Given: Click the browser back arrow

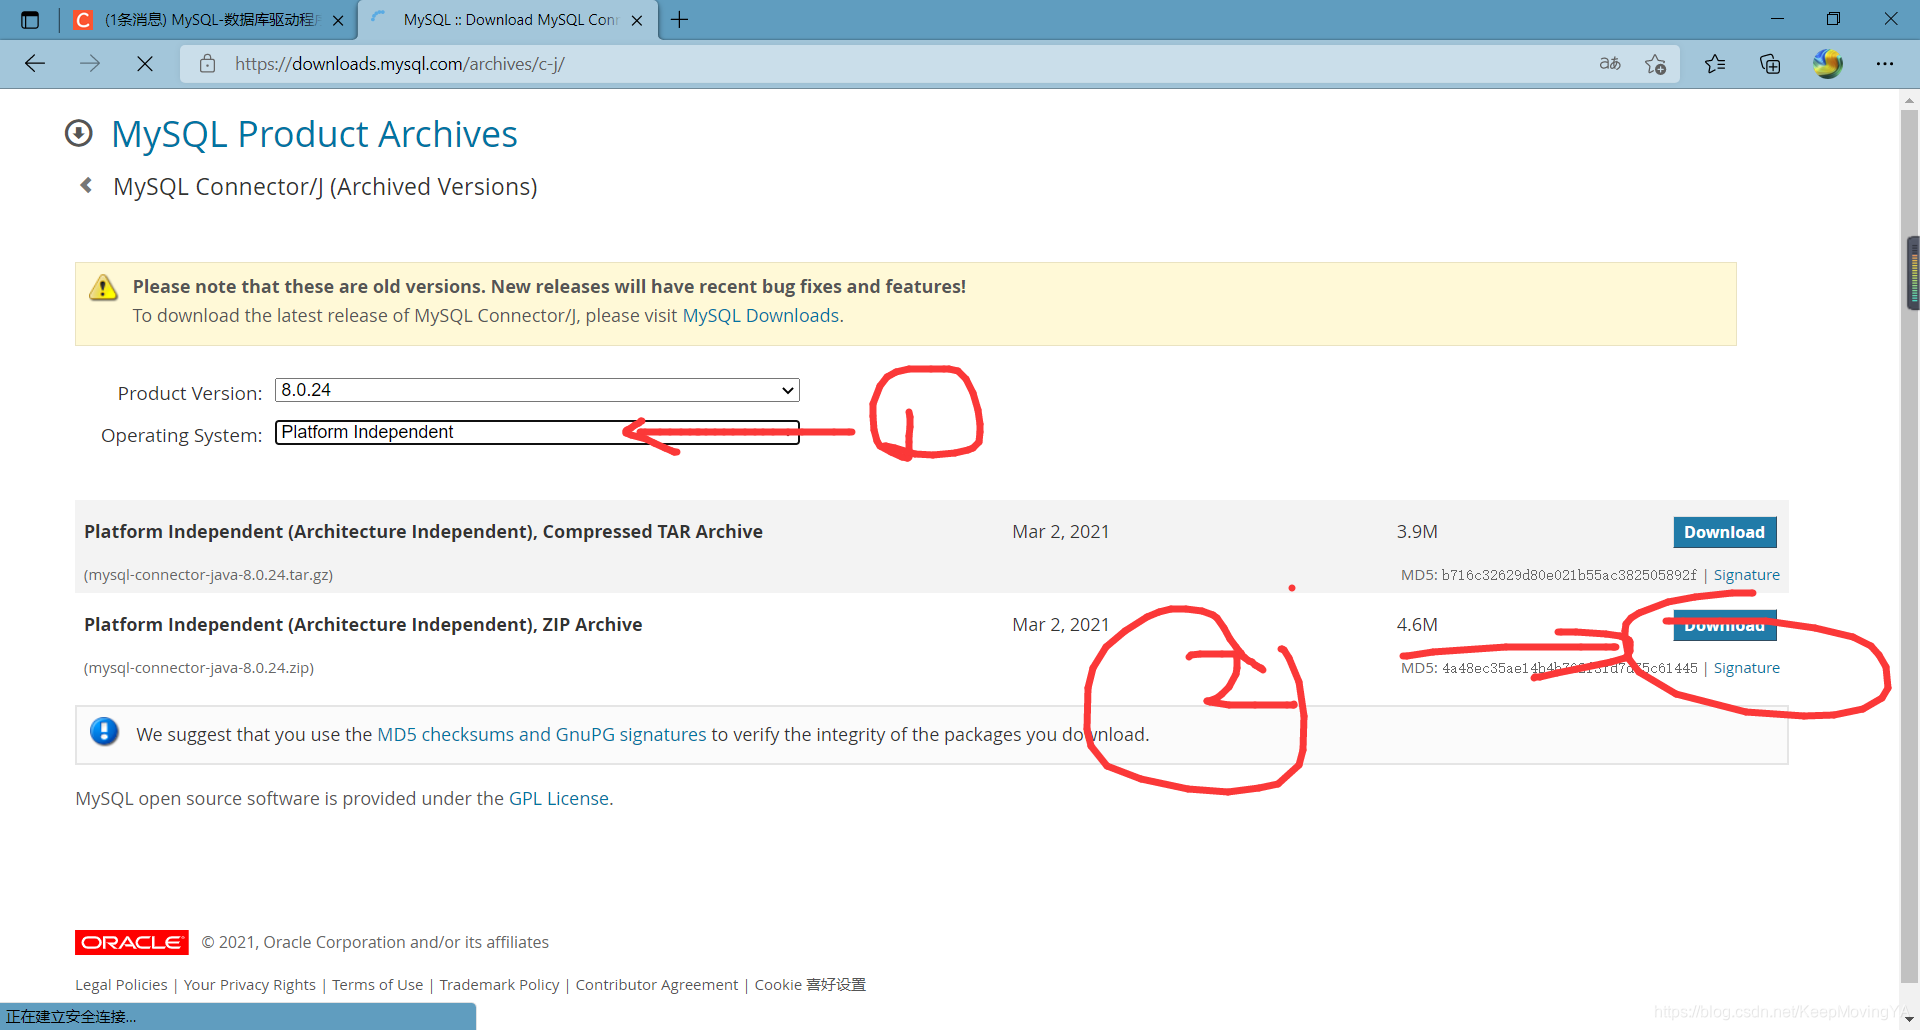Looking at the screenshot, I should [35, 64].
